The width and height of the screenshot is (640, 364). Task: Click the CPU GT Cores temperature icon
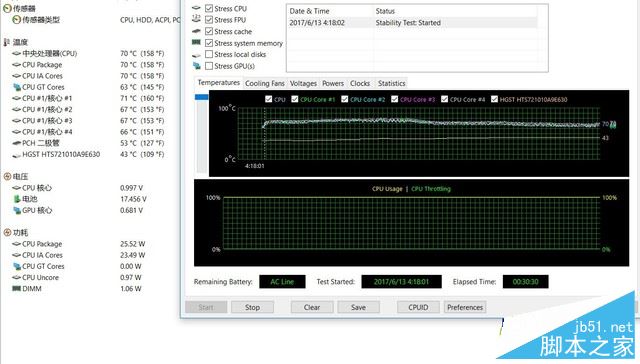point(17,87)
